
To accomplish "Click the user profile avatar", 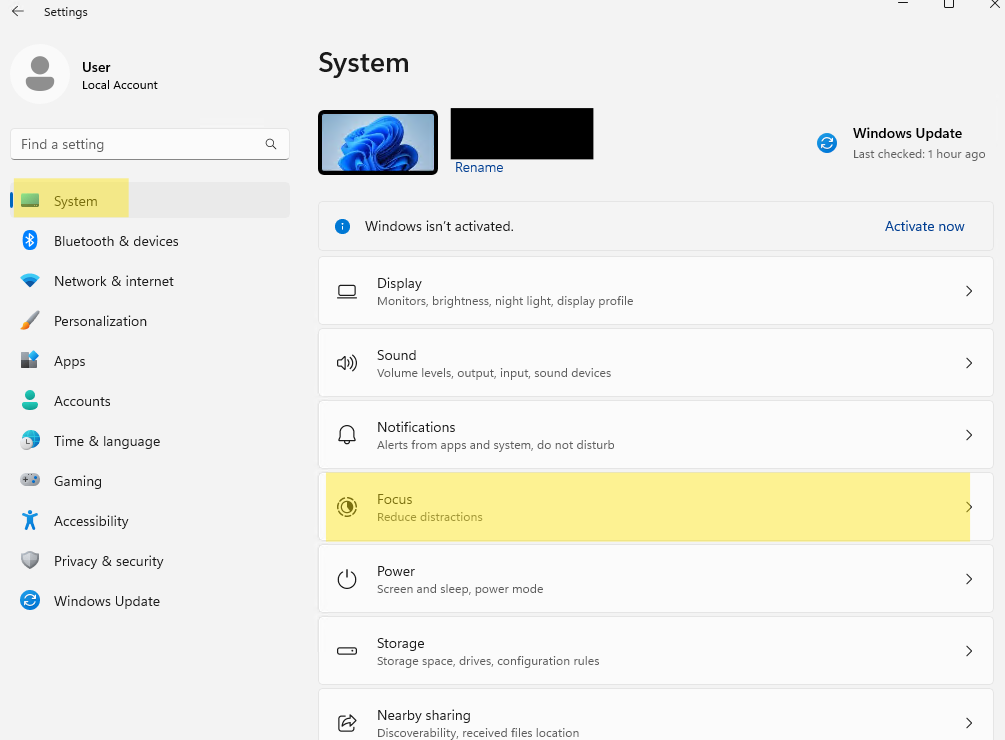I will click(40, 74).
